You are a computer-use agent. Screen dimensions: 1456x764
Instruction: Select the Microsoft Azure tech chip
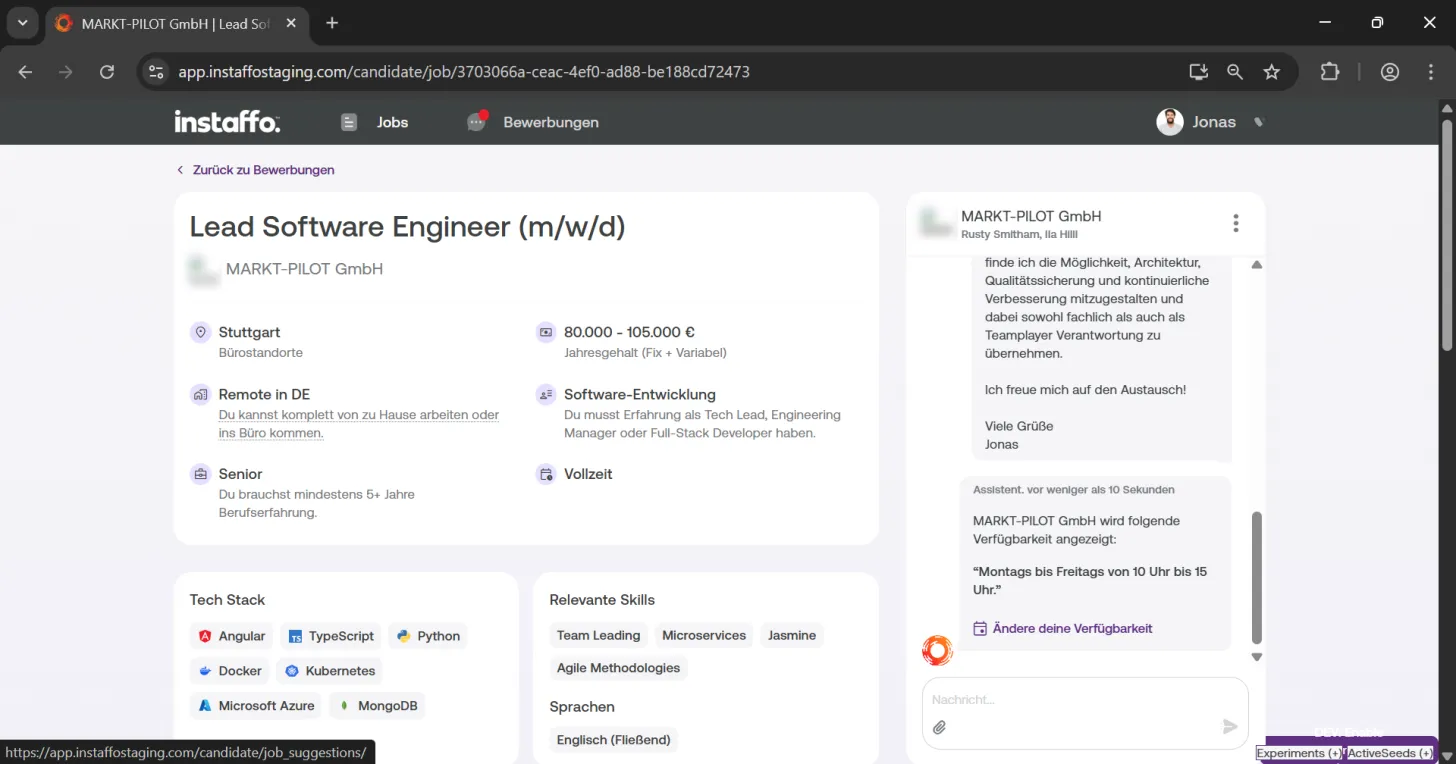pos(255,706)
